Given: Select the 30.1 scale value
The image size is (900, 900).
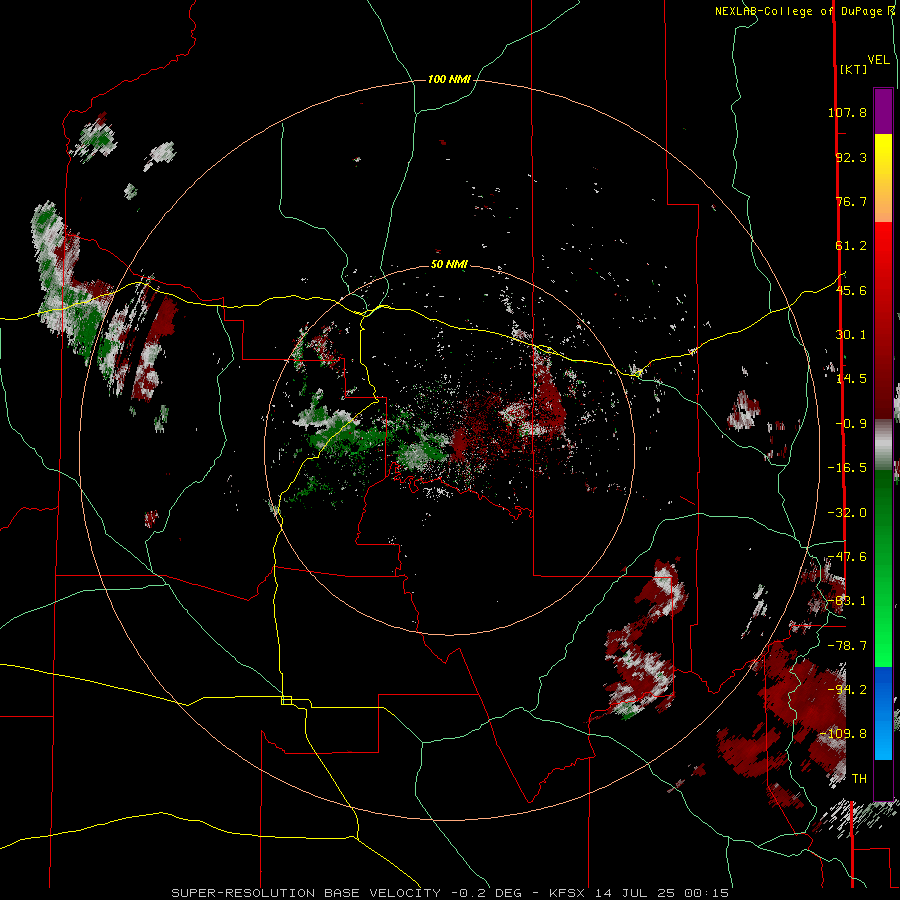Looking at the screenshot, I should [851, 335].
